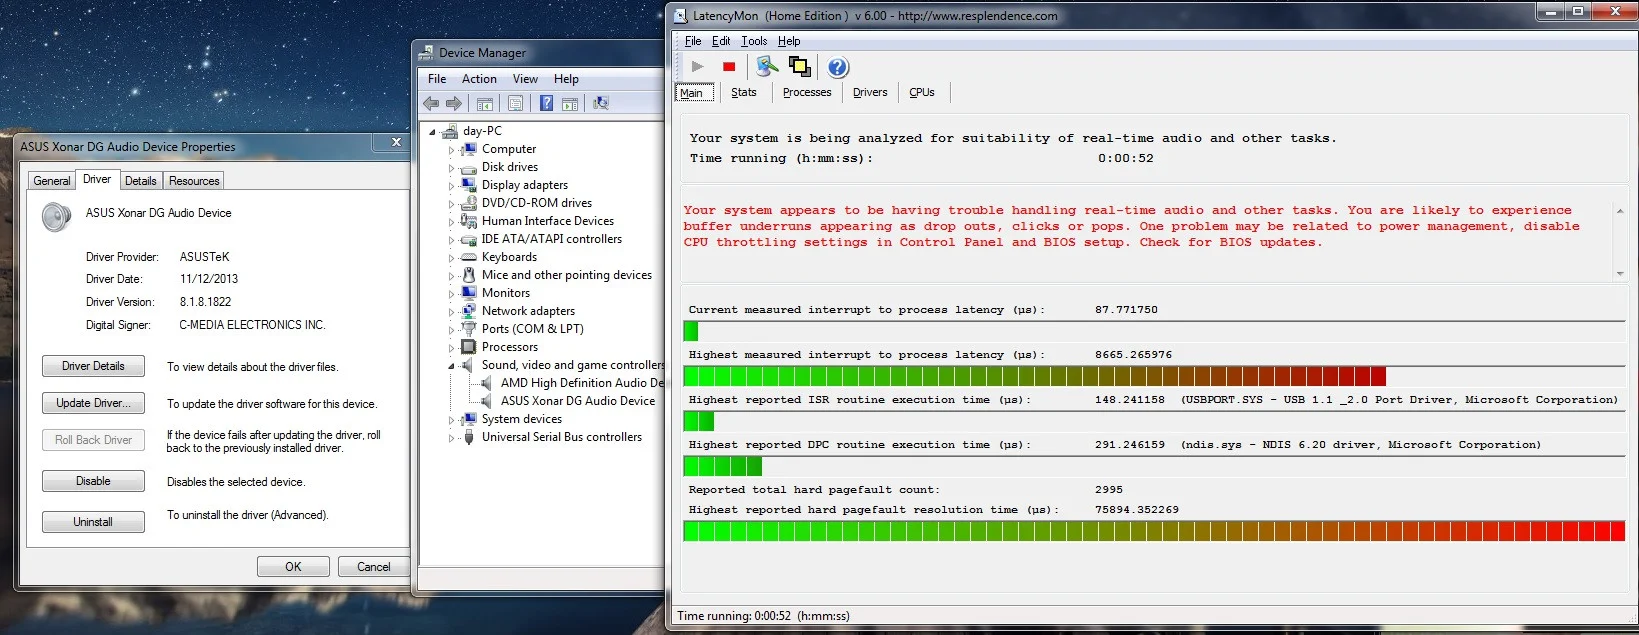The width and height of the screenshot is (1639, 635).
Task: Expand the Computer node
Action: pyautogui.click(x=451, y=150)
